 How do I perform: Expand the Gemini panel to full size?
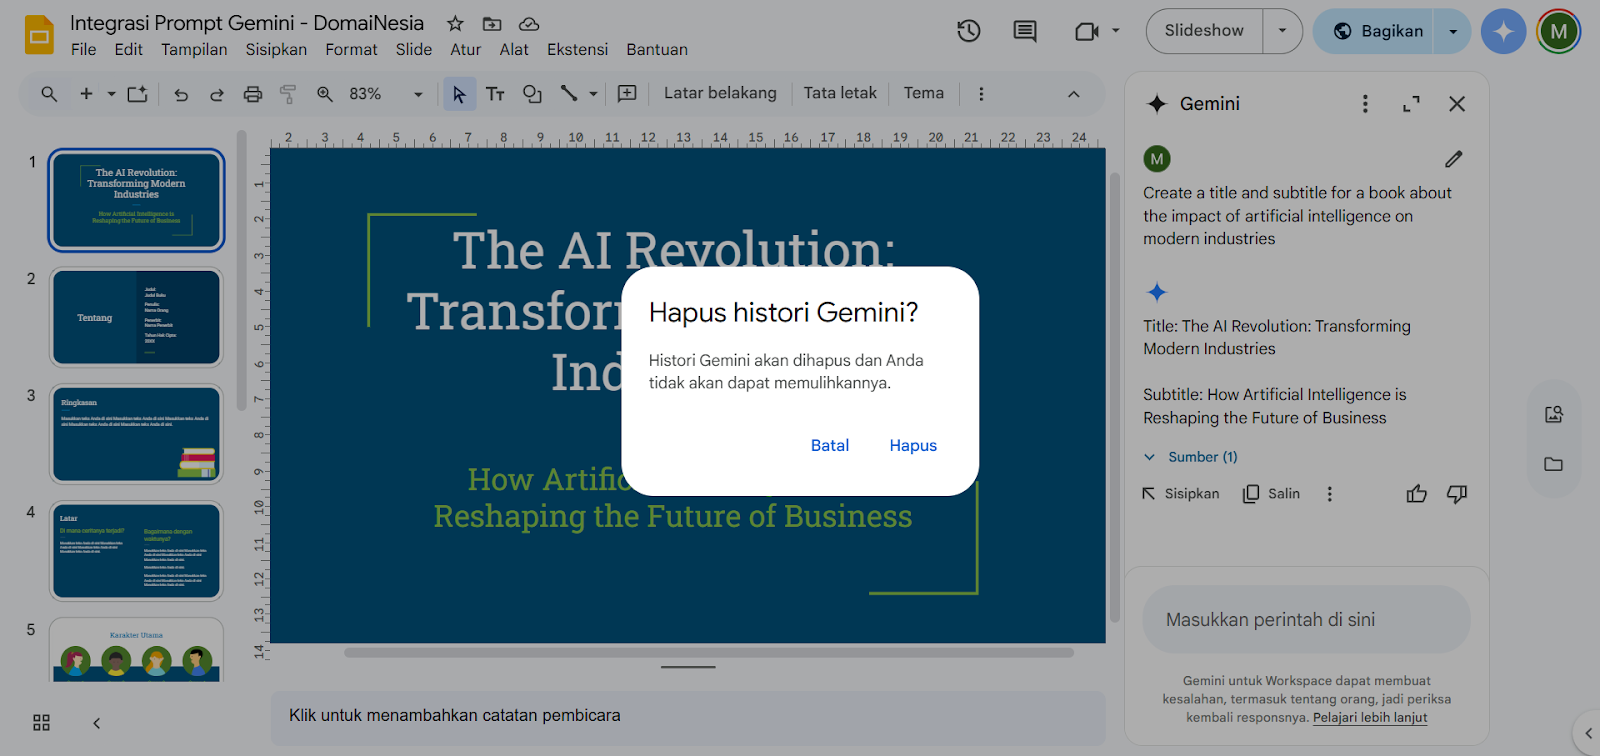tap(1411, 104)
